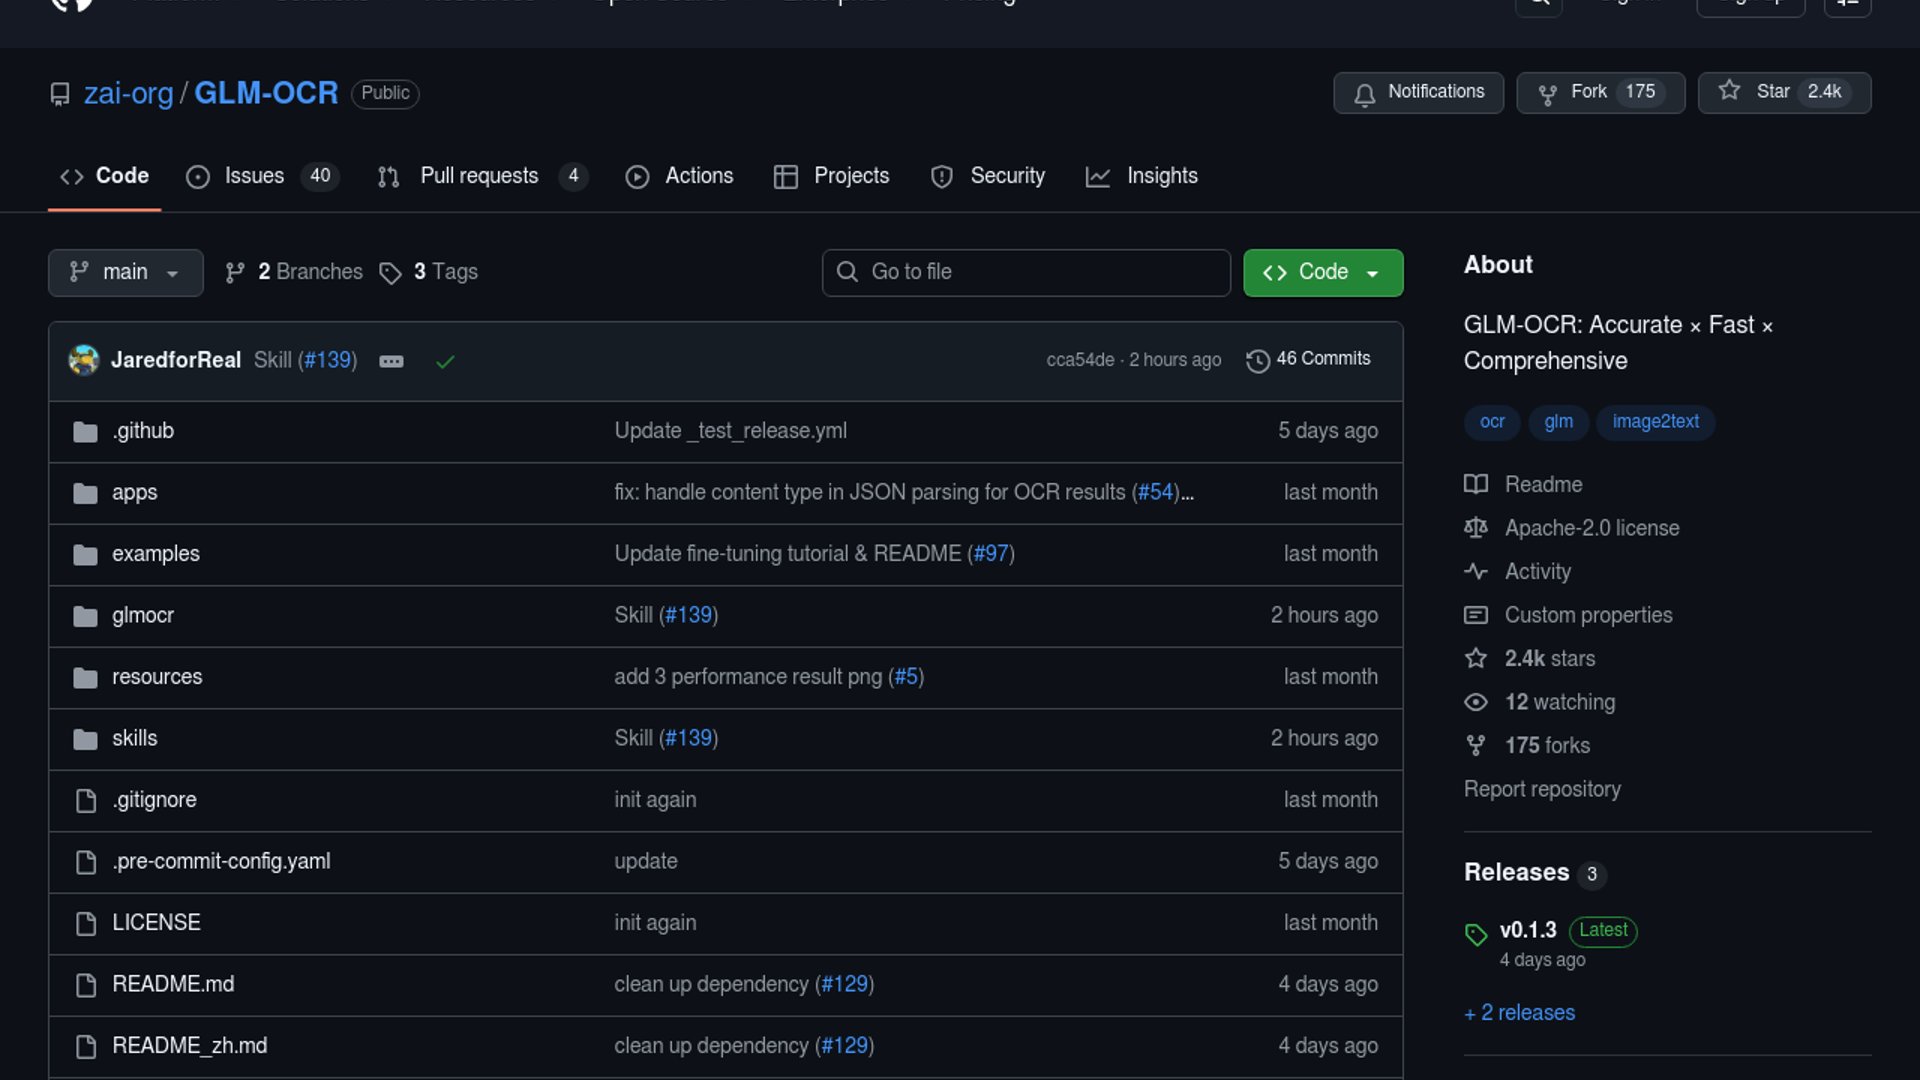1920x1080 pixels.
Task: Click the Fork repository icon
Action: tap(1547, 94)
